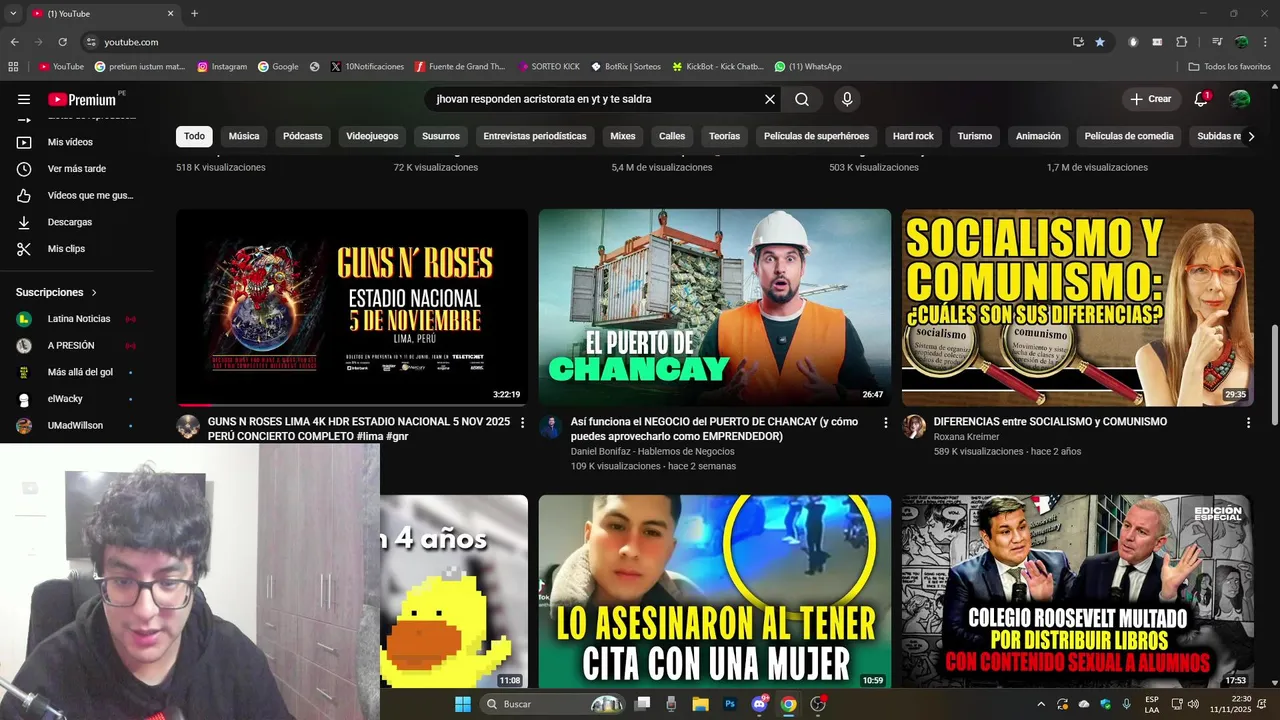
Task: Select the Entrevistas periodísticas chip
Action: [x=535, y=136]
